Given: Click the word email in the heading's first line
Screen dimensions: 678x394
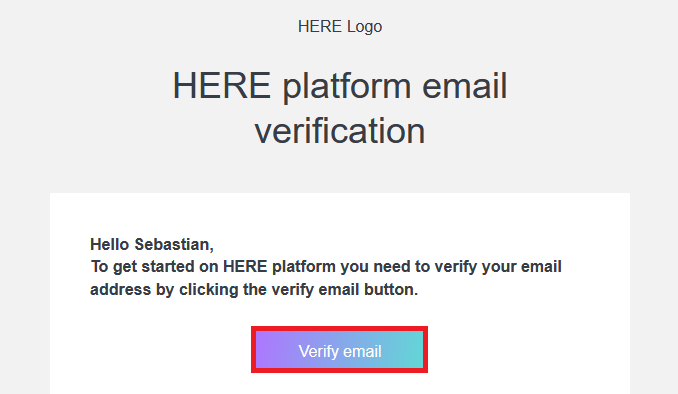Looking at the screenshot, I should [x=465, y=86].
